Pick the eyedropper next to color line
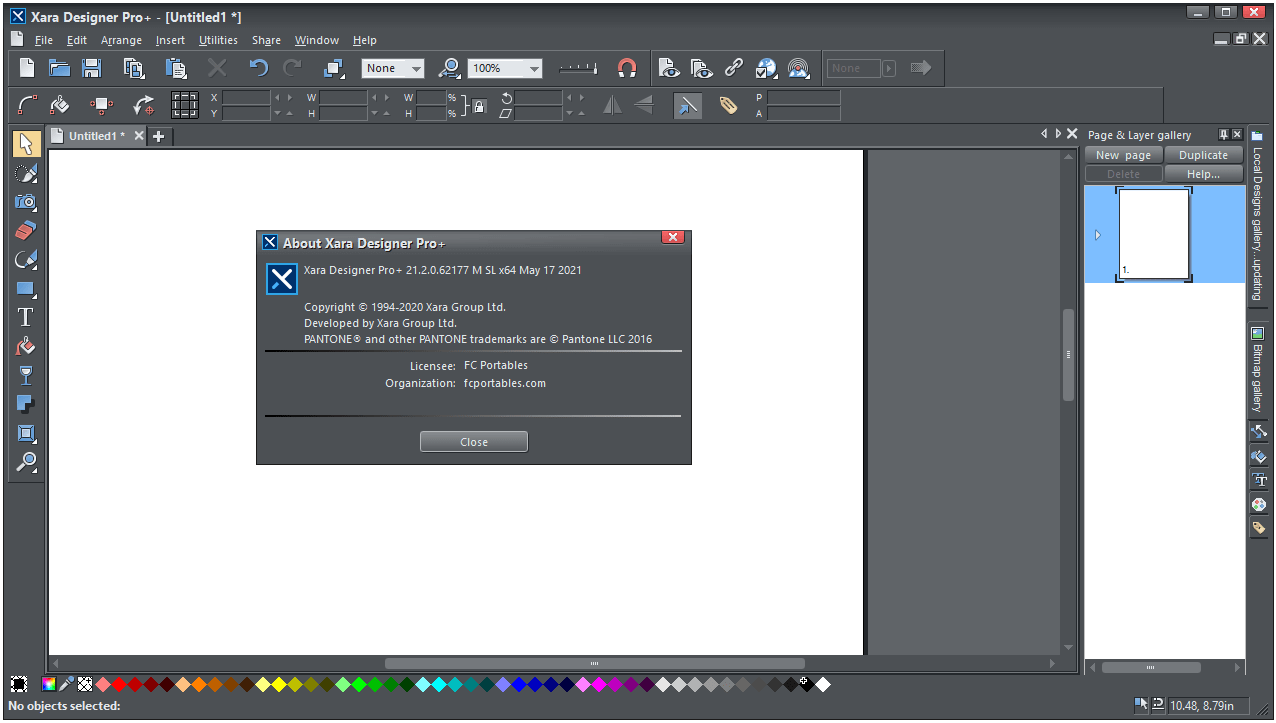 click(67, 685)
